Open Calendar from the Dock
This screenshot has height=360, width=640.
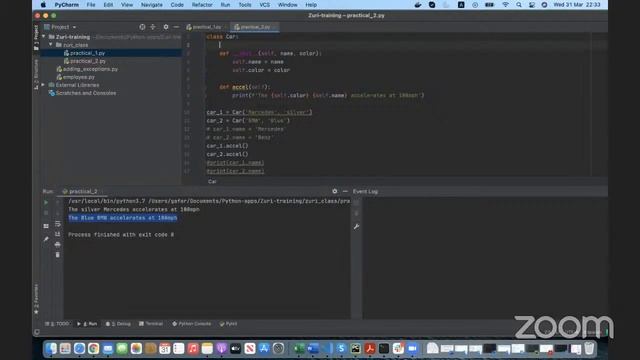coord(164,348)
